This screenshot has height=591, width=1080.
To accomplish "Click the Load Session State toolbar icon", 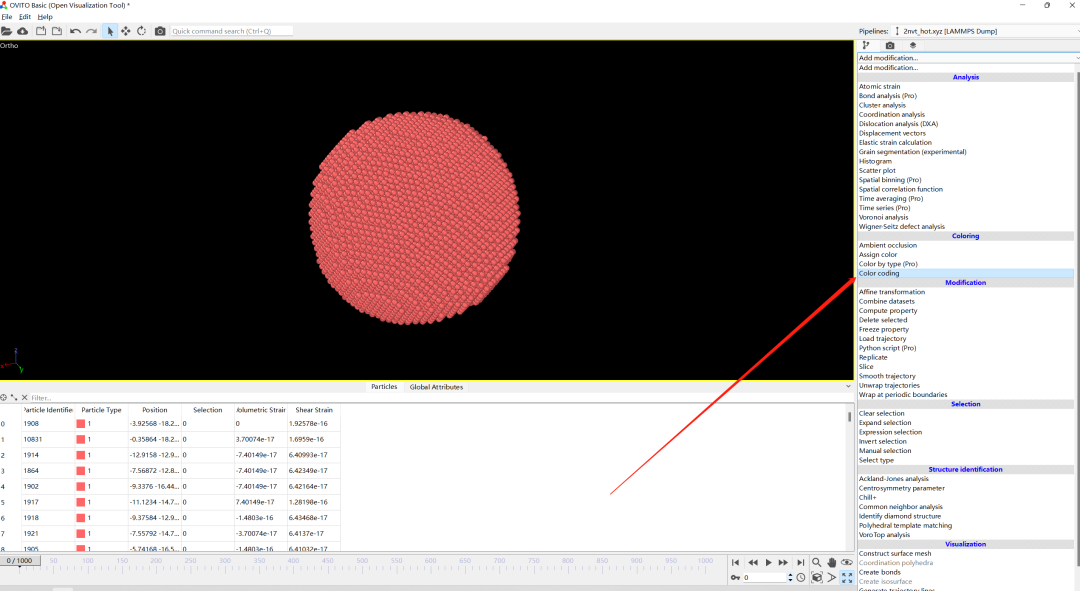I will tap(41, 31).
